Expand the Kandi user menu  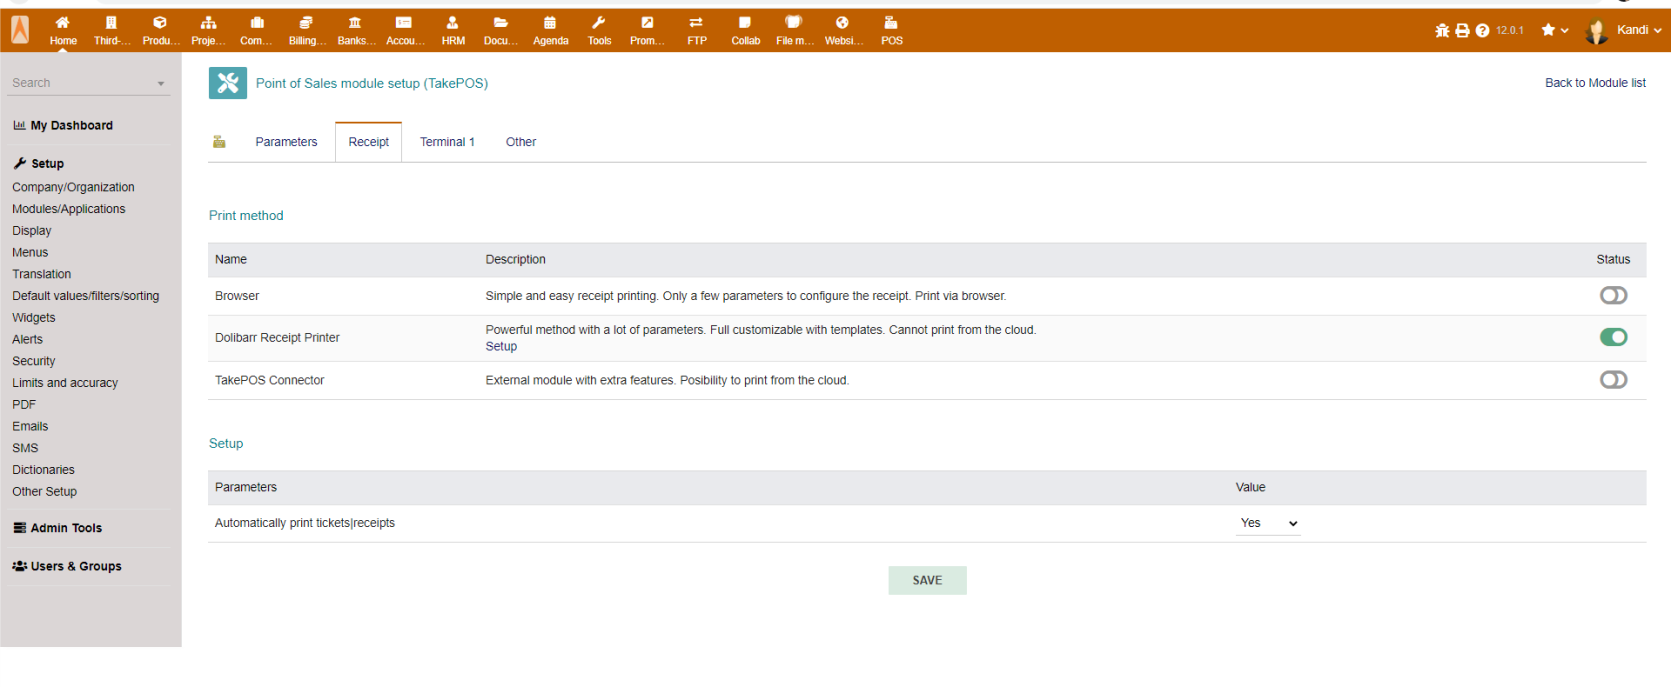pos(1639,30)
